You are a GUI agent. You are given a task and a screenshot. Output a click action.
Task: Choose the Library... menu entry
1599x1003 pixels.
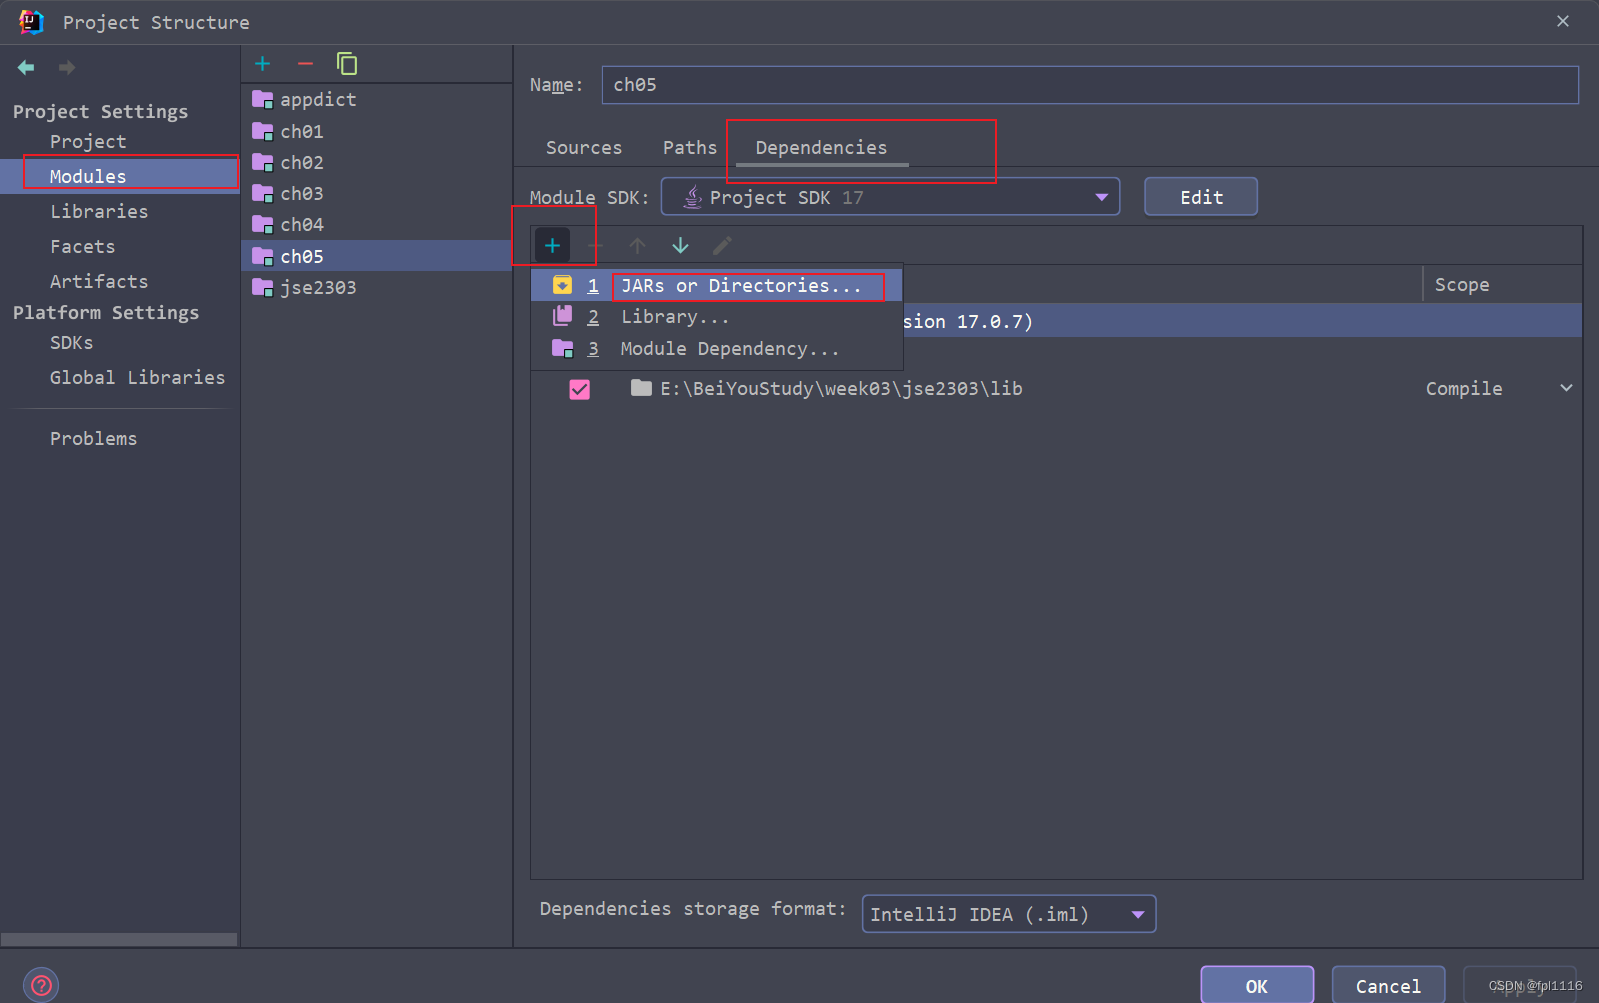point(717,317)
